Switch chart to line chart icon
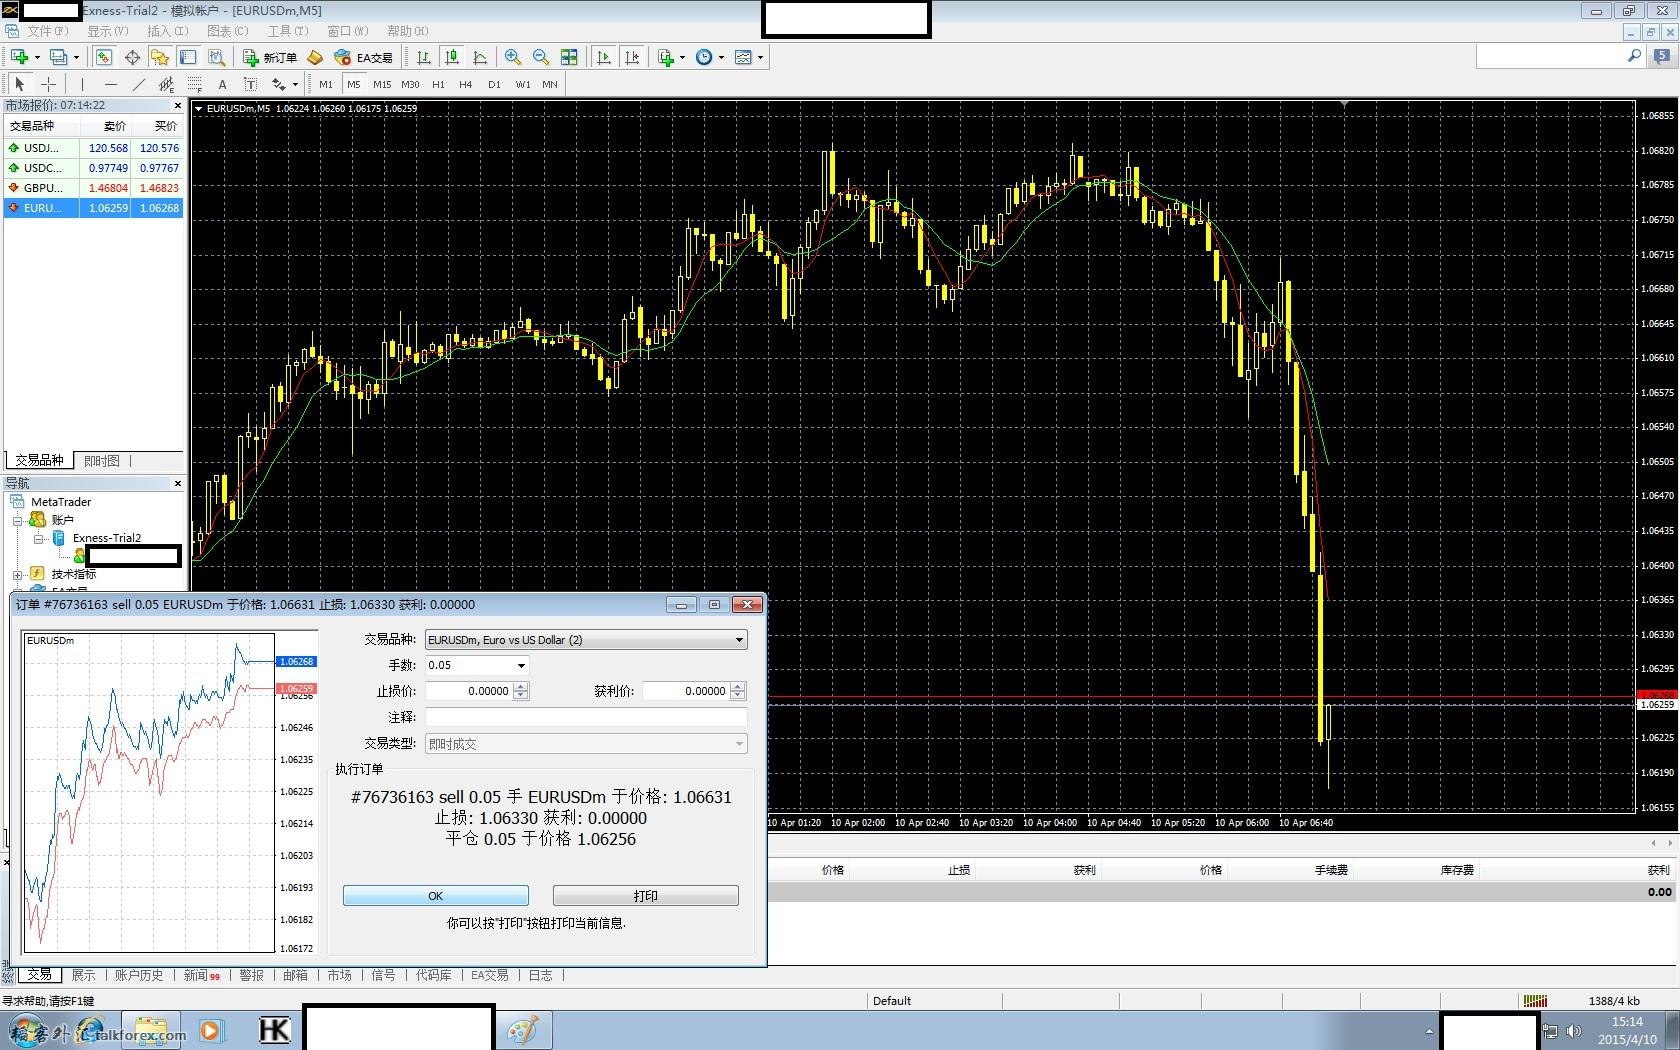This screenshot has height=1050, width=1680. coord(480,57)
